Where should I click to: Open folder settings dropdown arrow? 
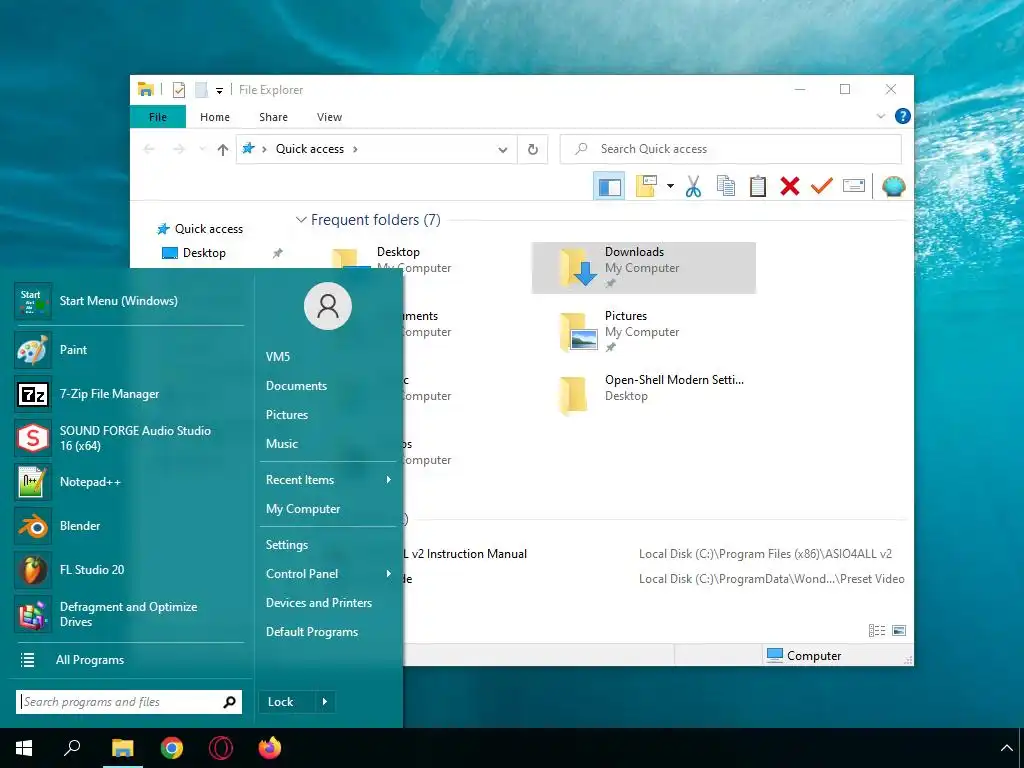pyautogui.click(x=670, y=187)
